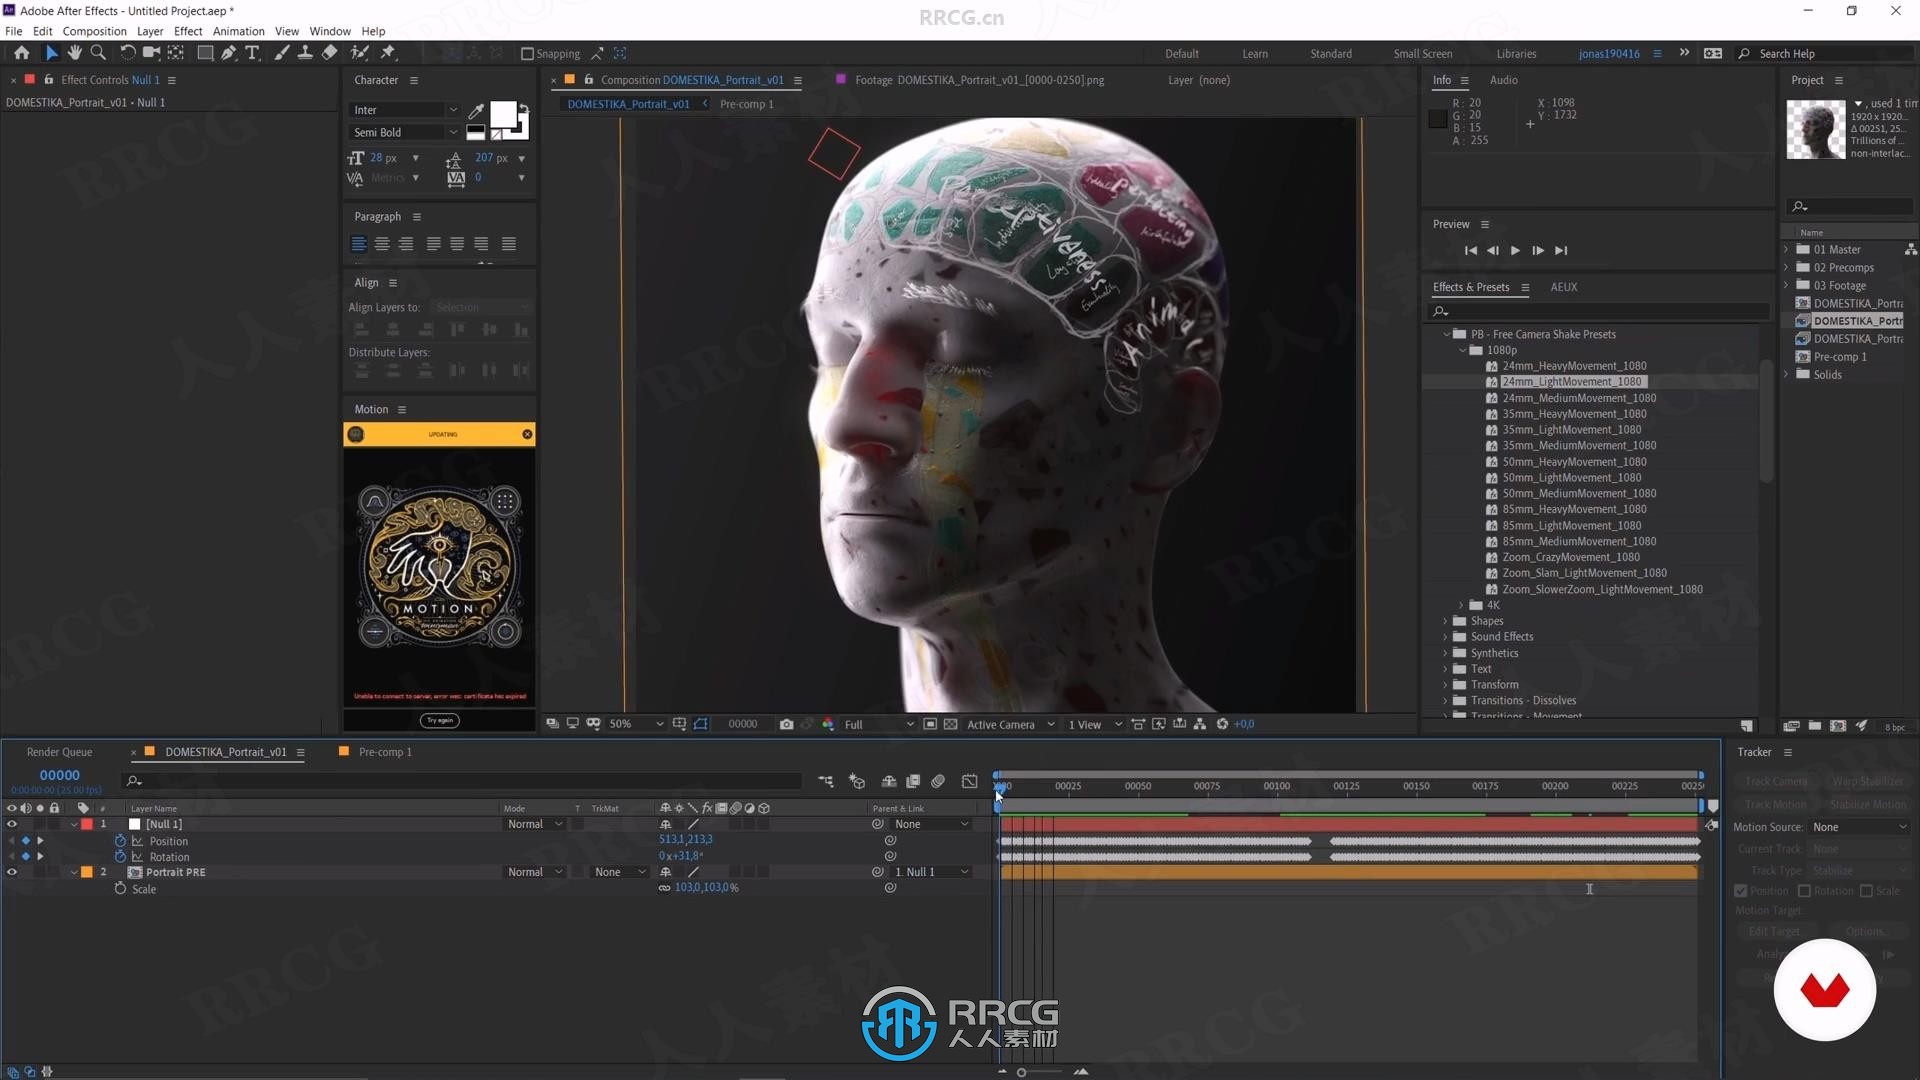
Task: Click the eyedropper in Character panel
Action: point(477,110)
